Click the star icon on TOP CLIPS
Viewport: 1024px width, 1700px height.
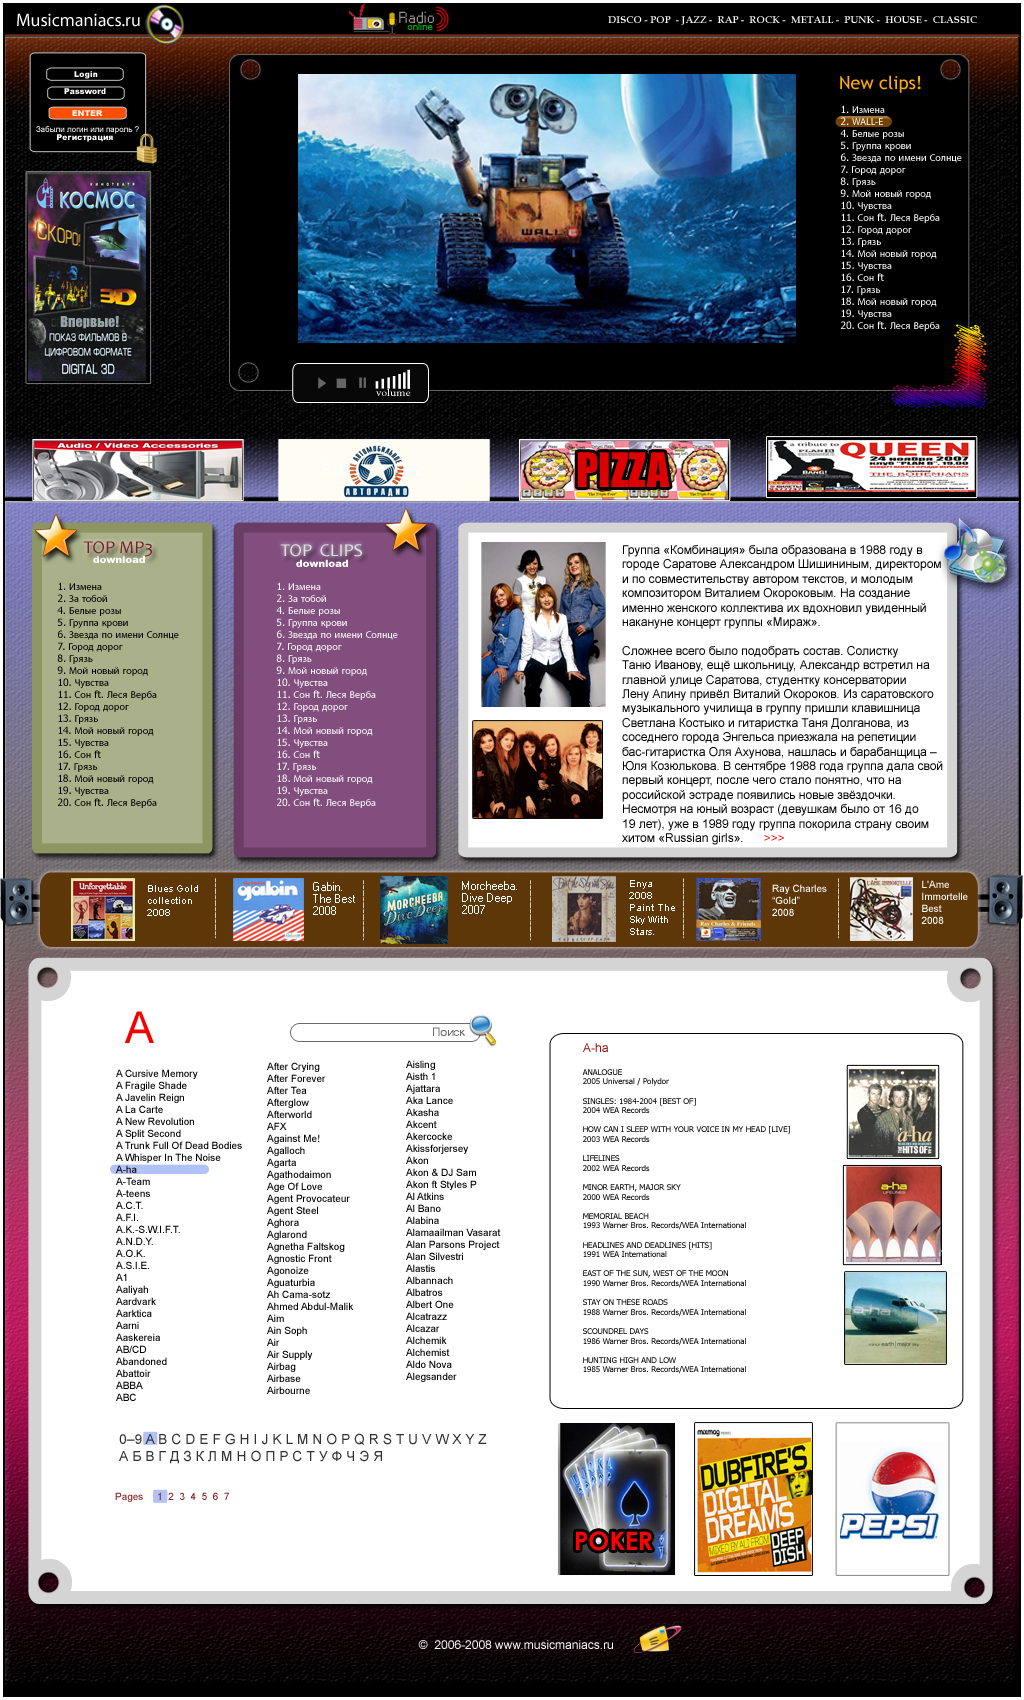click(406, 530)
